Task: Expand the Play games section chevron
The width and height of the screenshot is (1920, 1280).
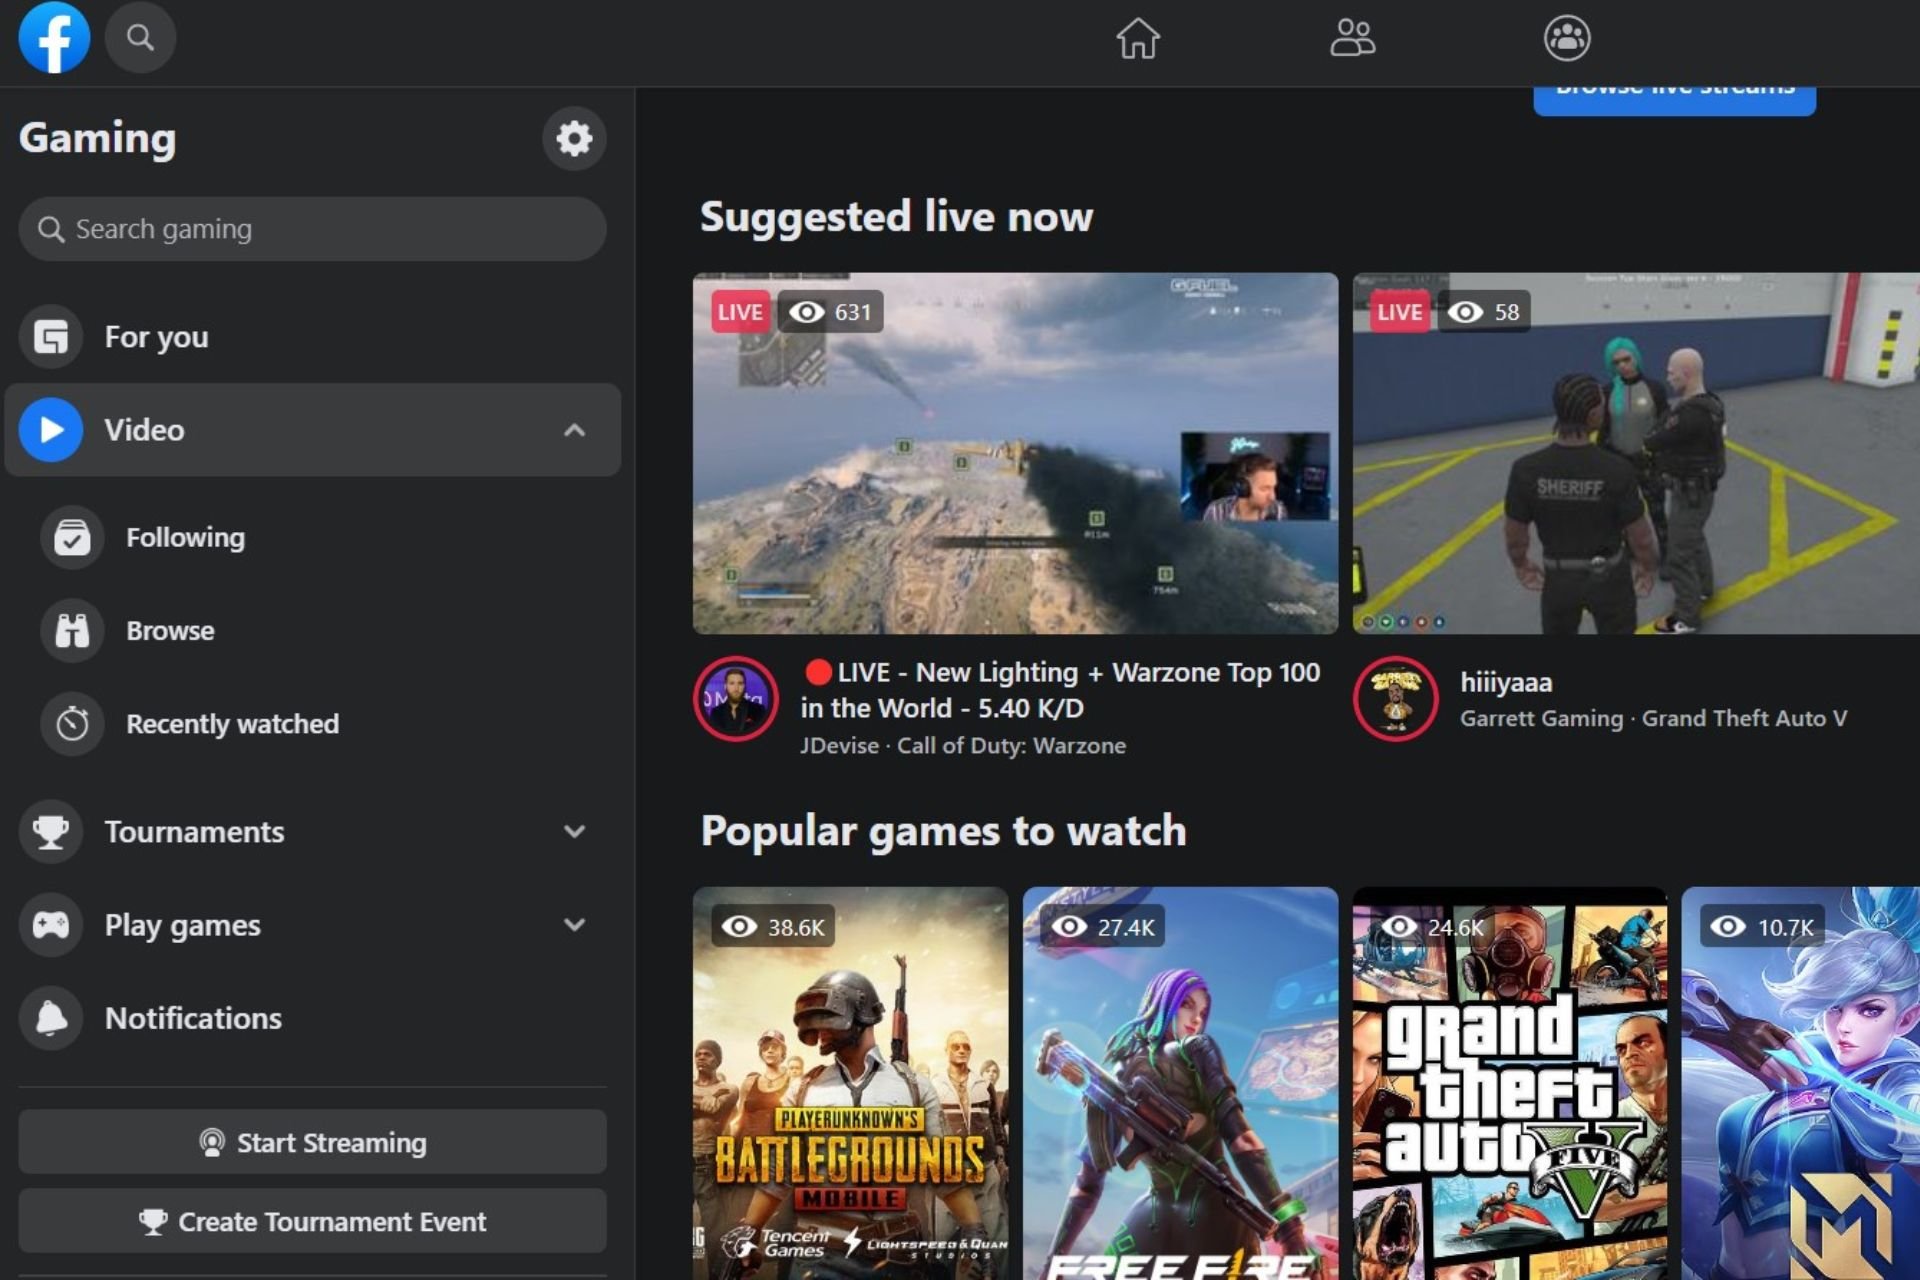Action: pos(574,925)
